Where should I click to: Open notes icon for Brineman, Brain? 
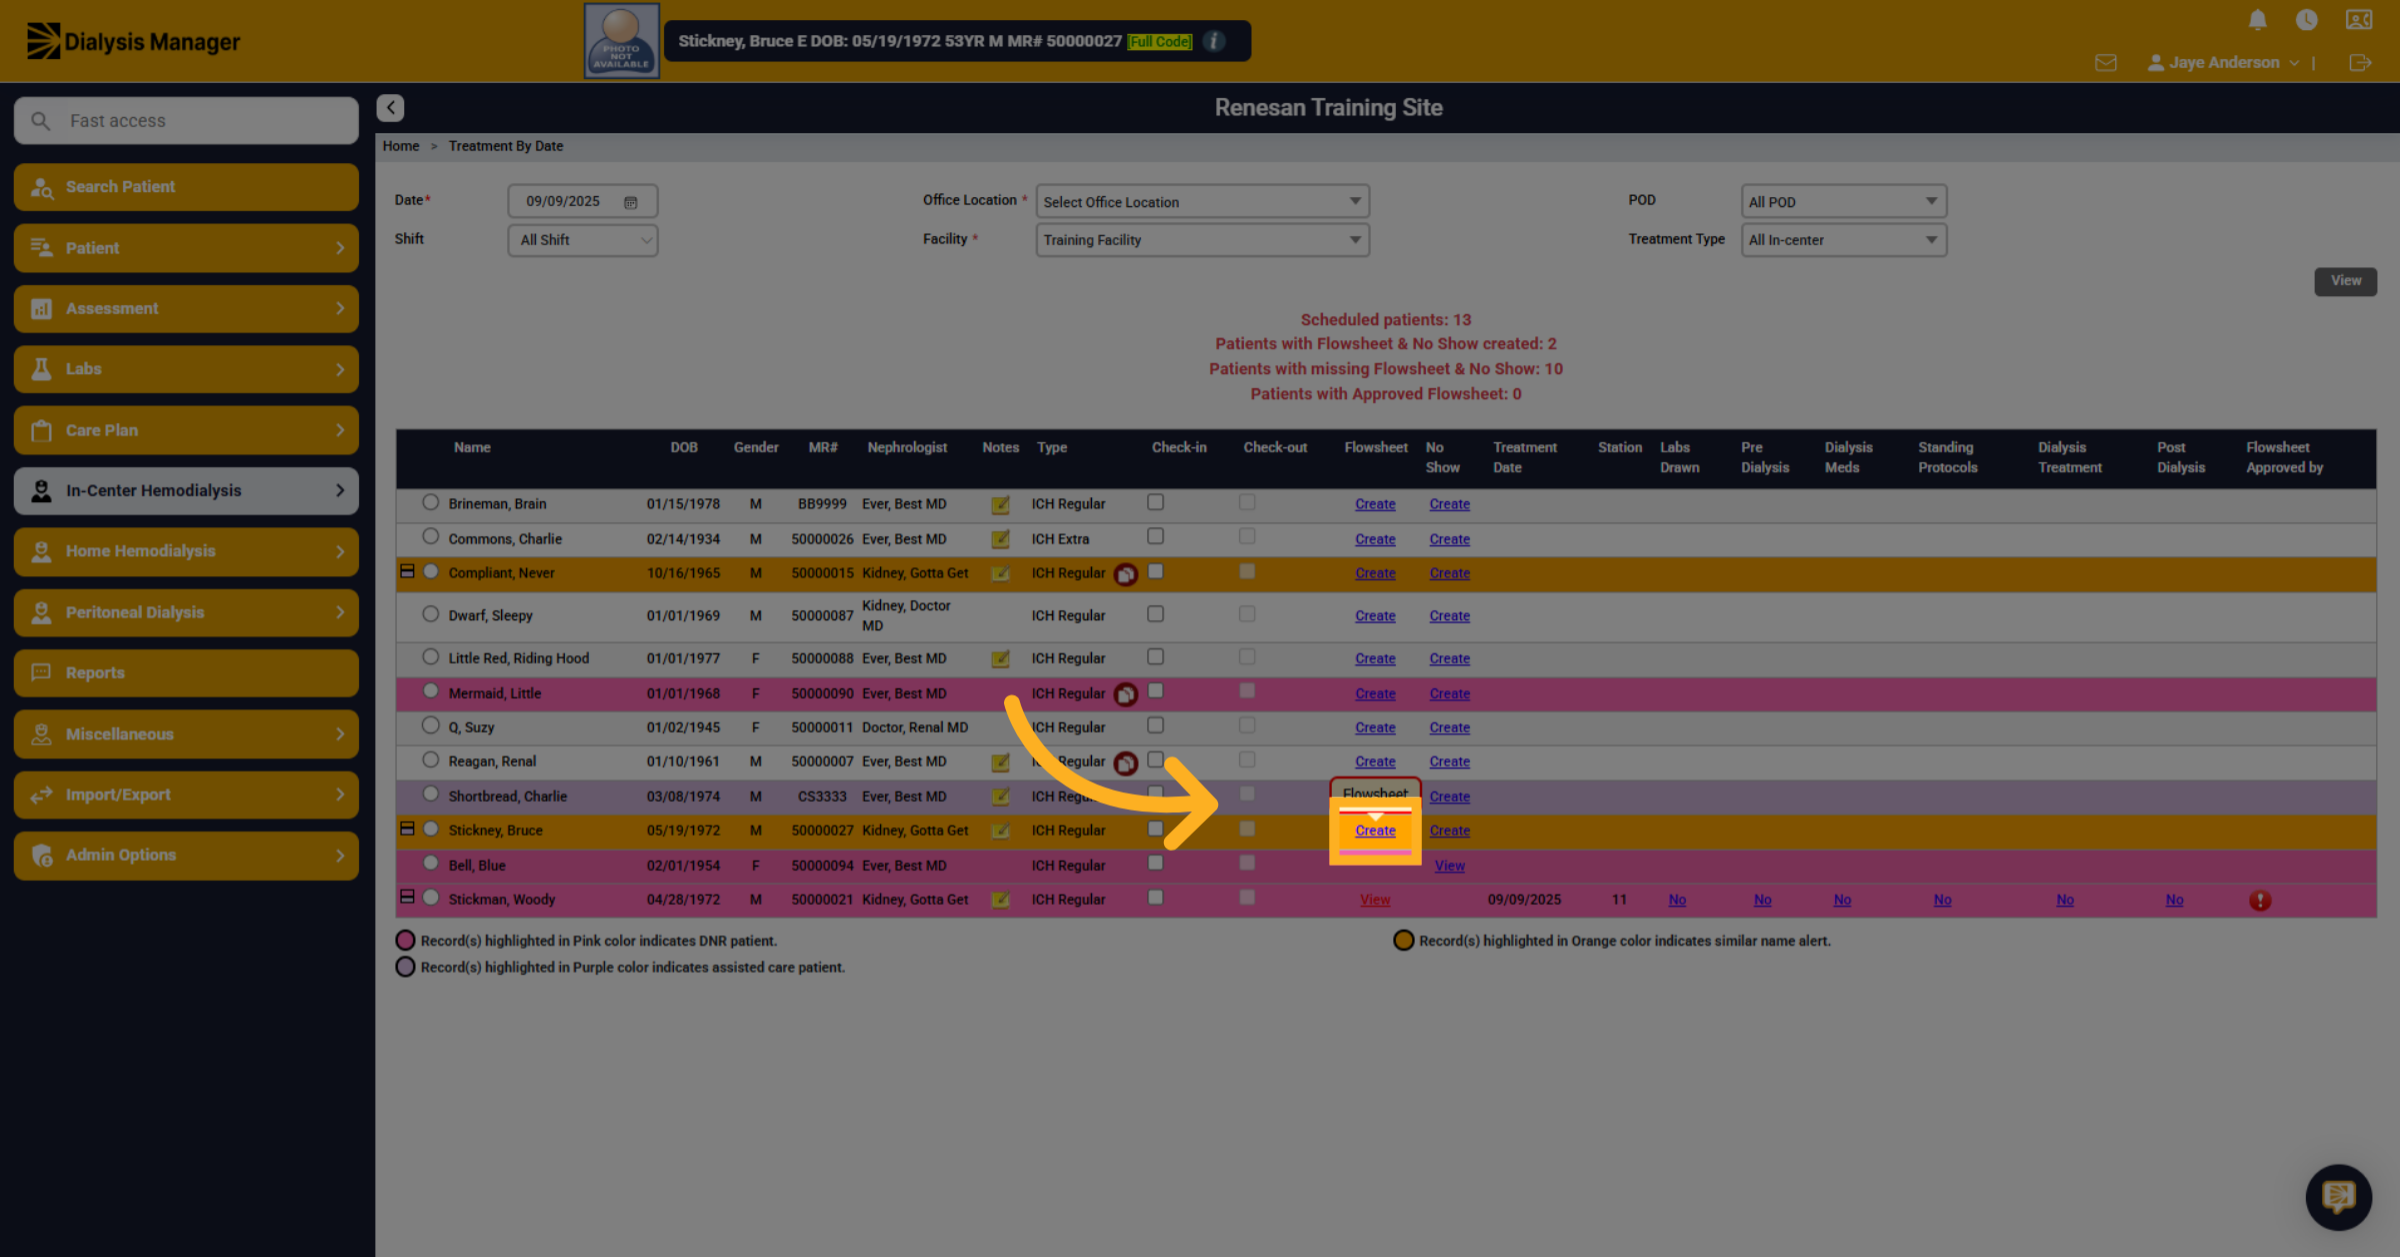pos(1000,505)
